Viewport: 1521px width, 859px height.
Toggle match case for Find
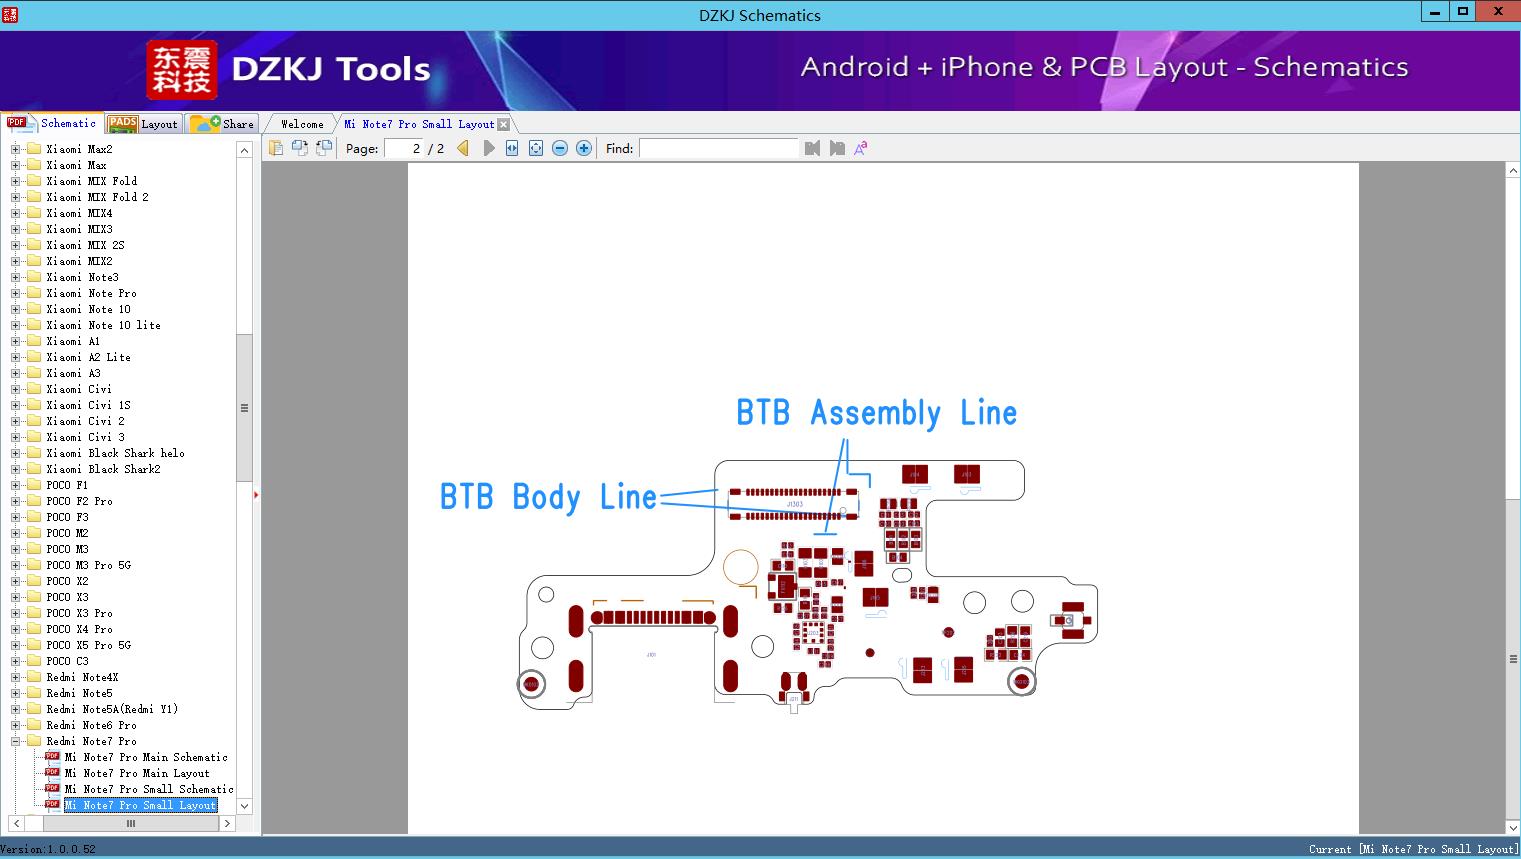(x=860, y=148)
